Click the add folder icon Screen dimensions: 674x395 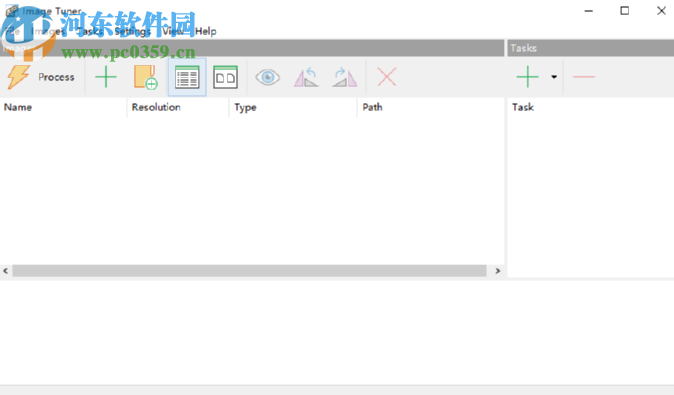pyautogui.click(x=145, y=77)
